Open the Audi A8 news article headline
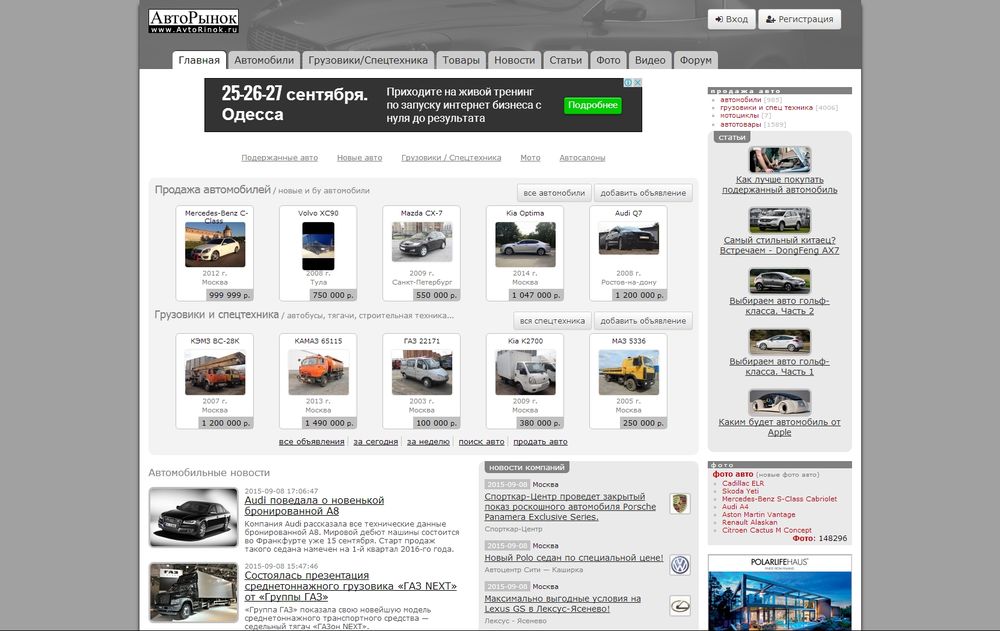This screenshot has height=631, width=1000. pyautogui.click(x=314, y=505)
